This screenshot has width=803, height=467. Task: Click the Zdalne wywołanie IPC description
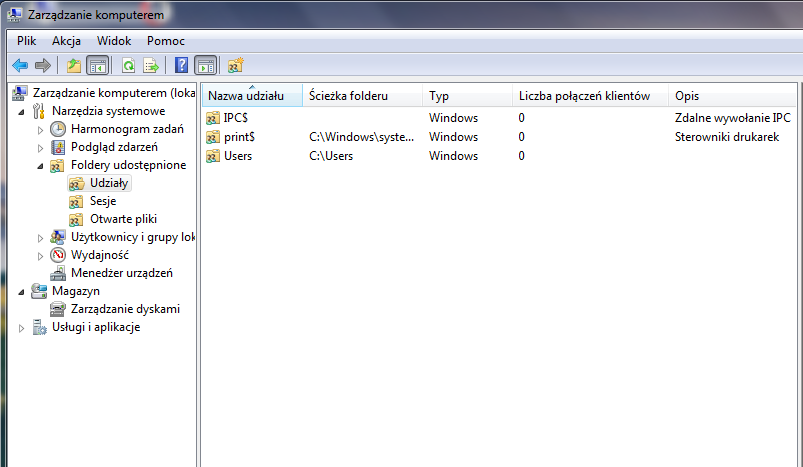pos(733,118)
